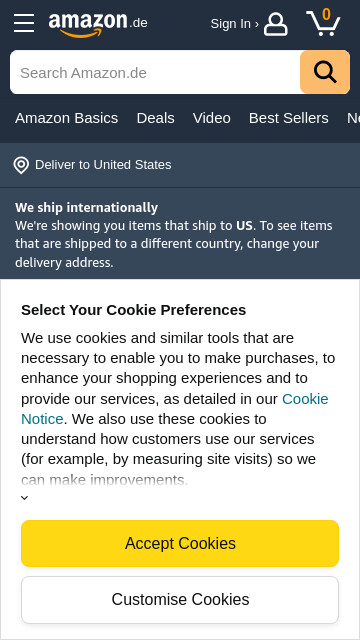Focus the Search Amazon.de field

coord(155,72)
